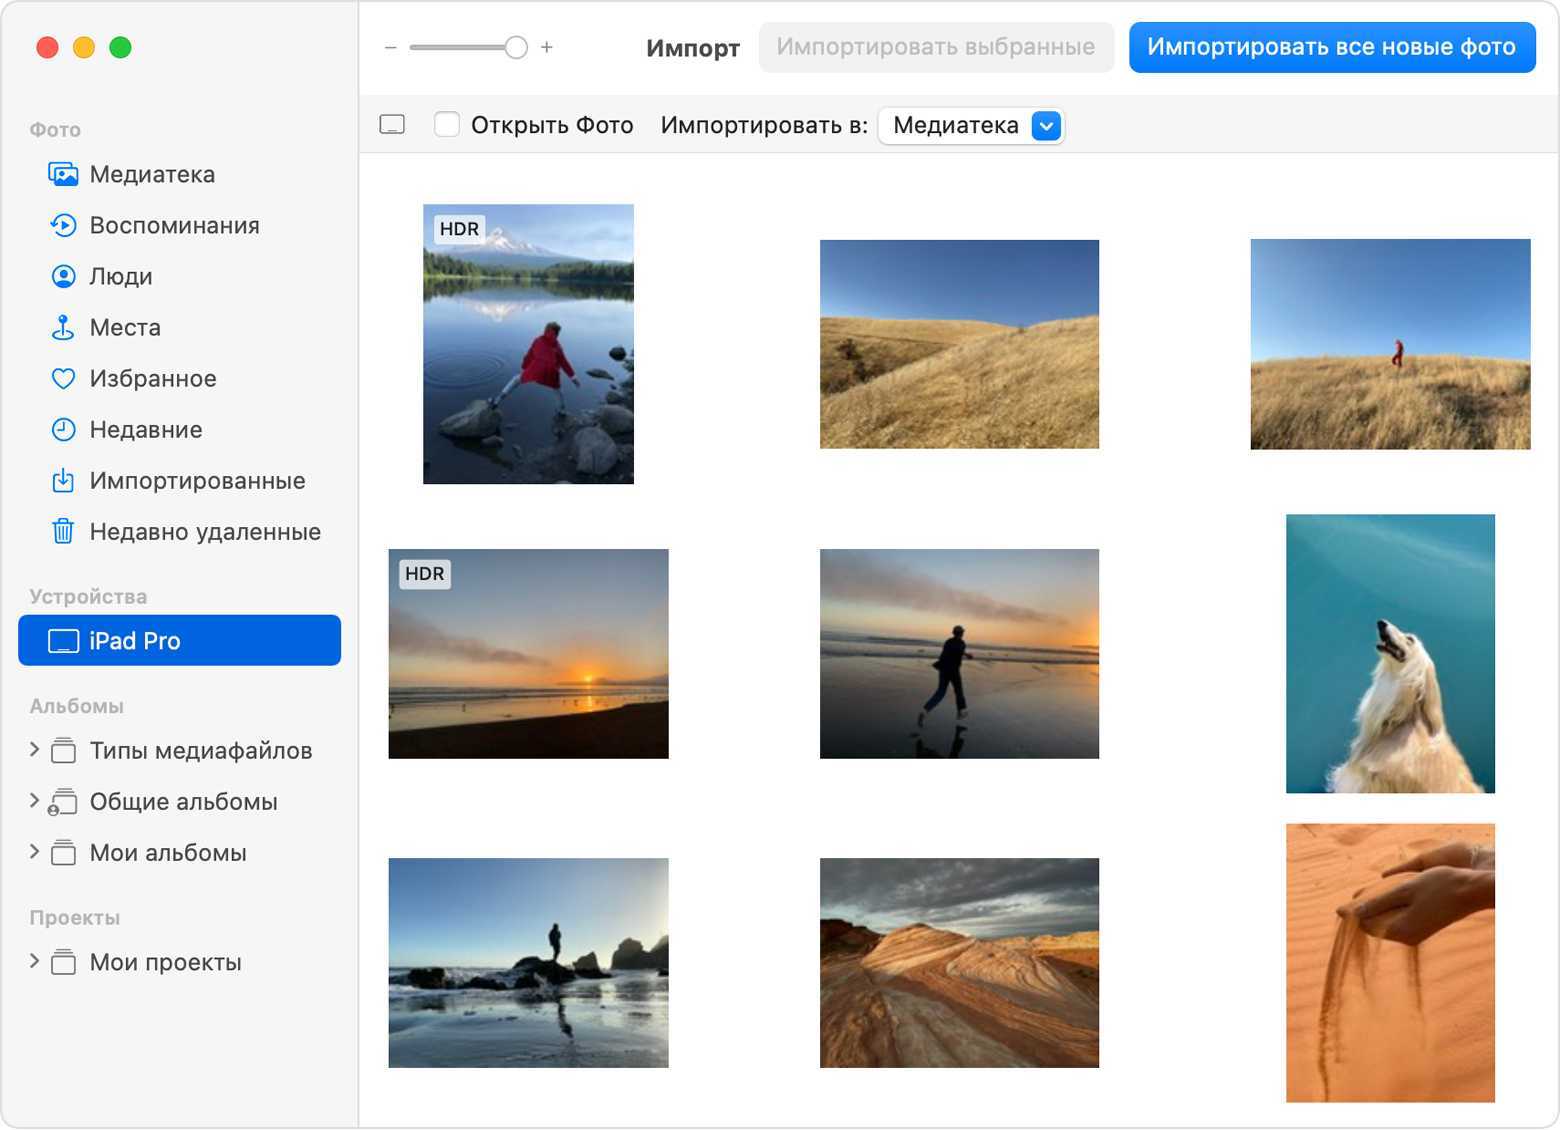This screenshot has width=1560, height=1130.
Task: Click the Импортировать выбранные button
Action: pyautogui.click(x=935, y=47)
